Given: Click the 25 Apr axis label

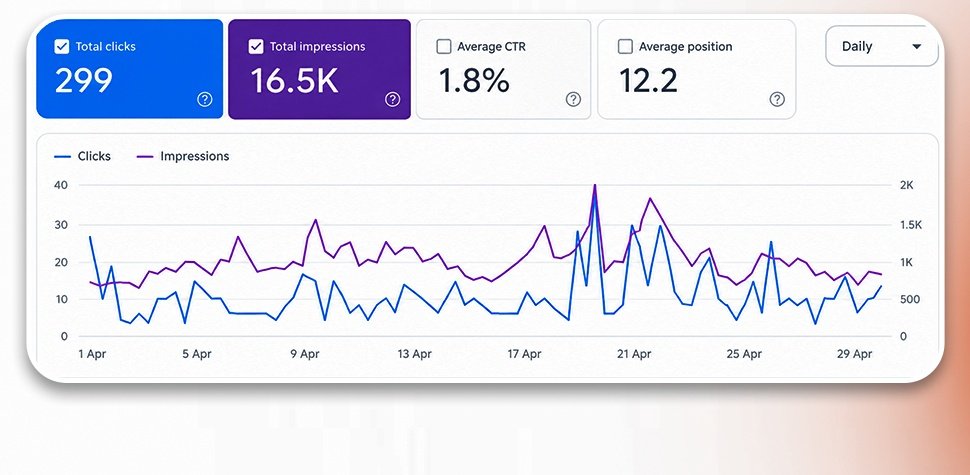Looking at the screenshot, I should [x=744, y=354].
